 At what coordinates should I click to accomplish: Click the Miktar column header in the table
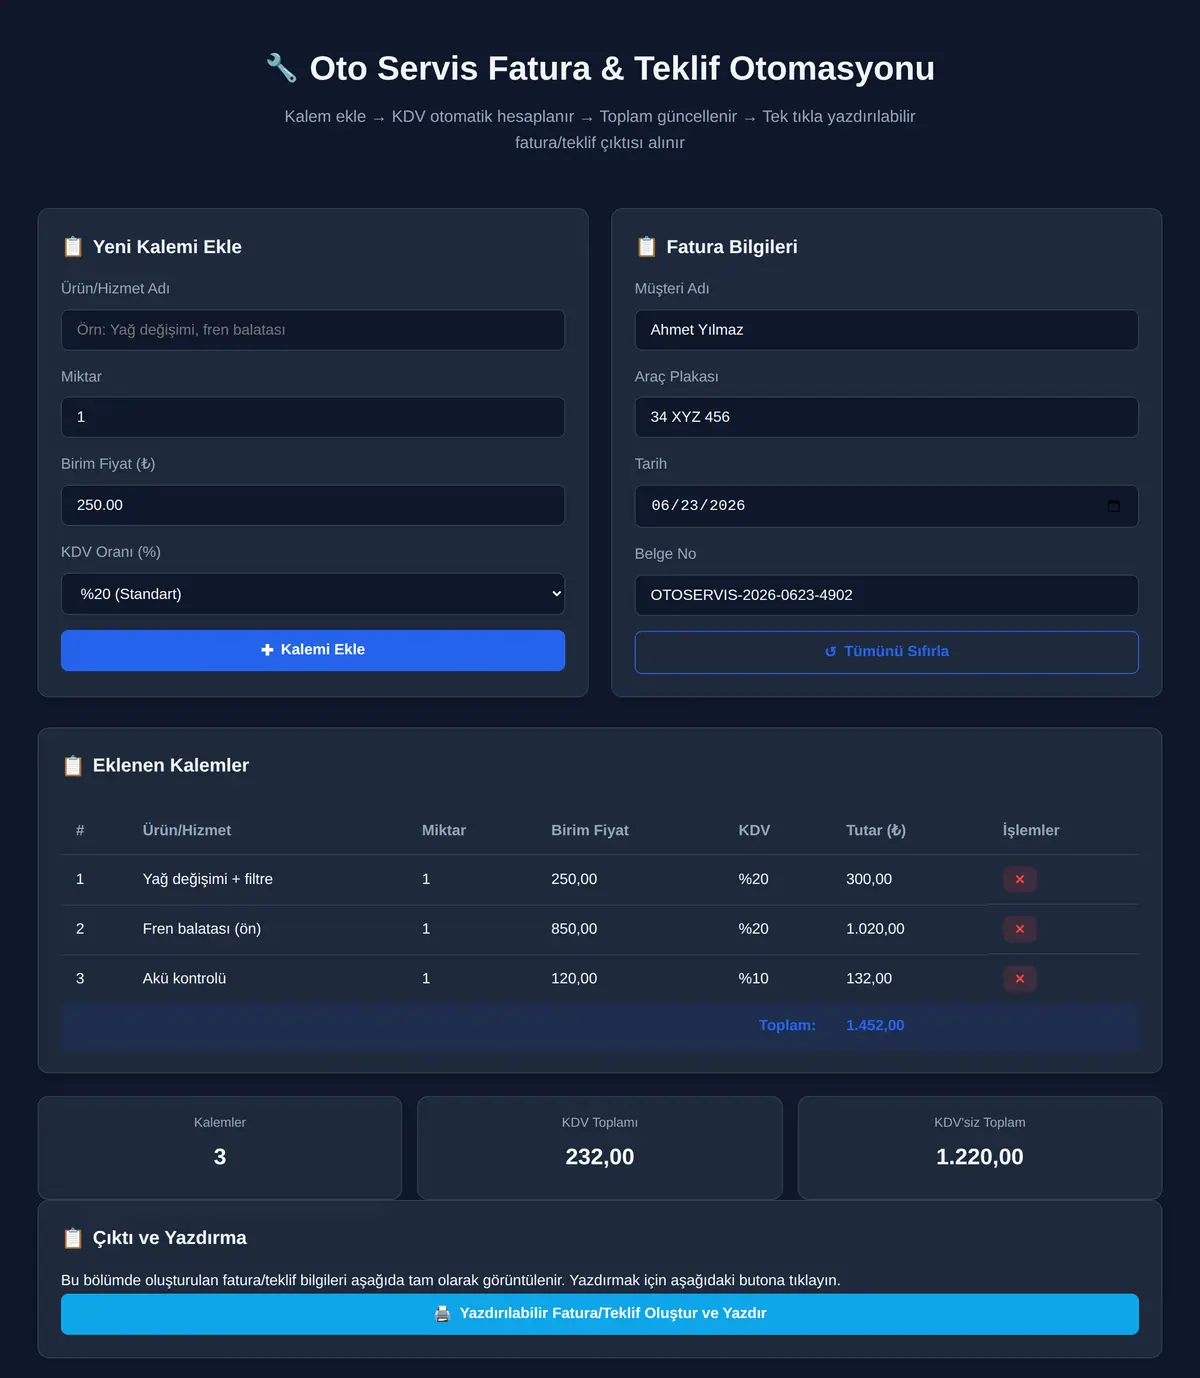tap(444, 830)
